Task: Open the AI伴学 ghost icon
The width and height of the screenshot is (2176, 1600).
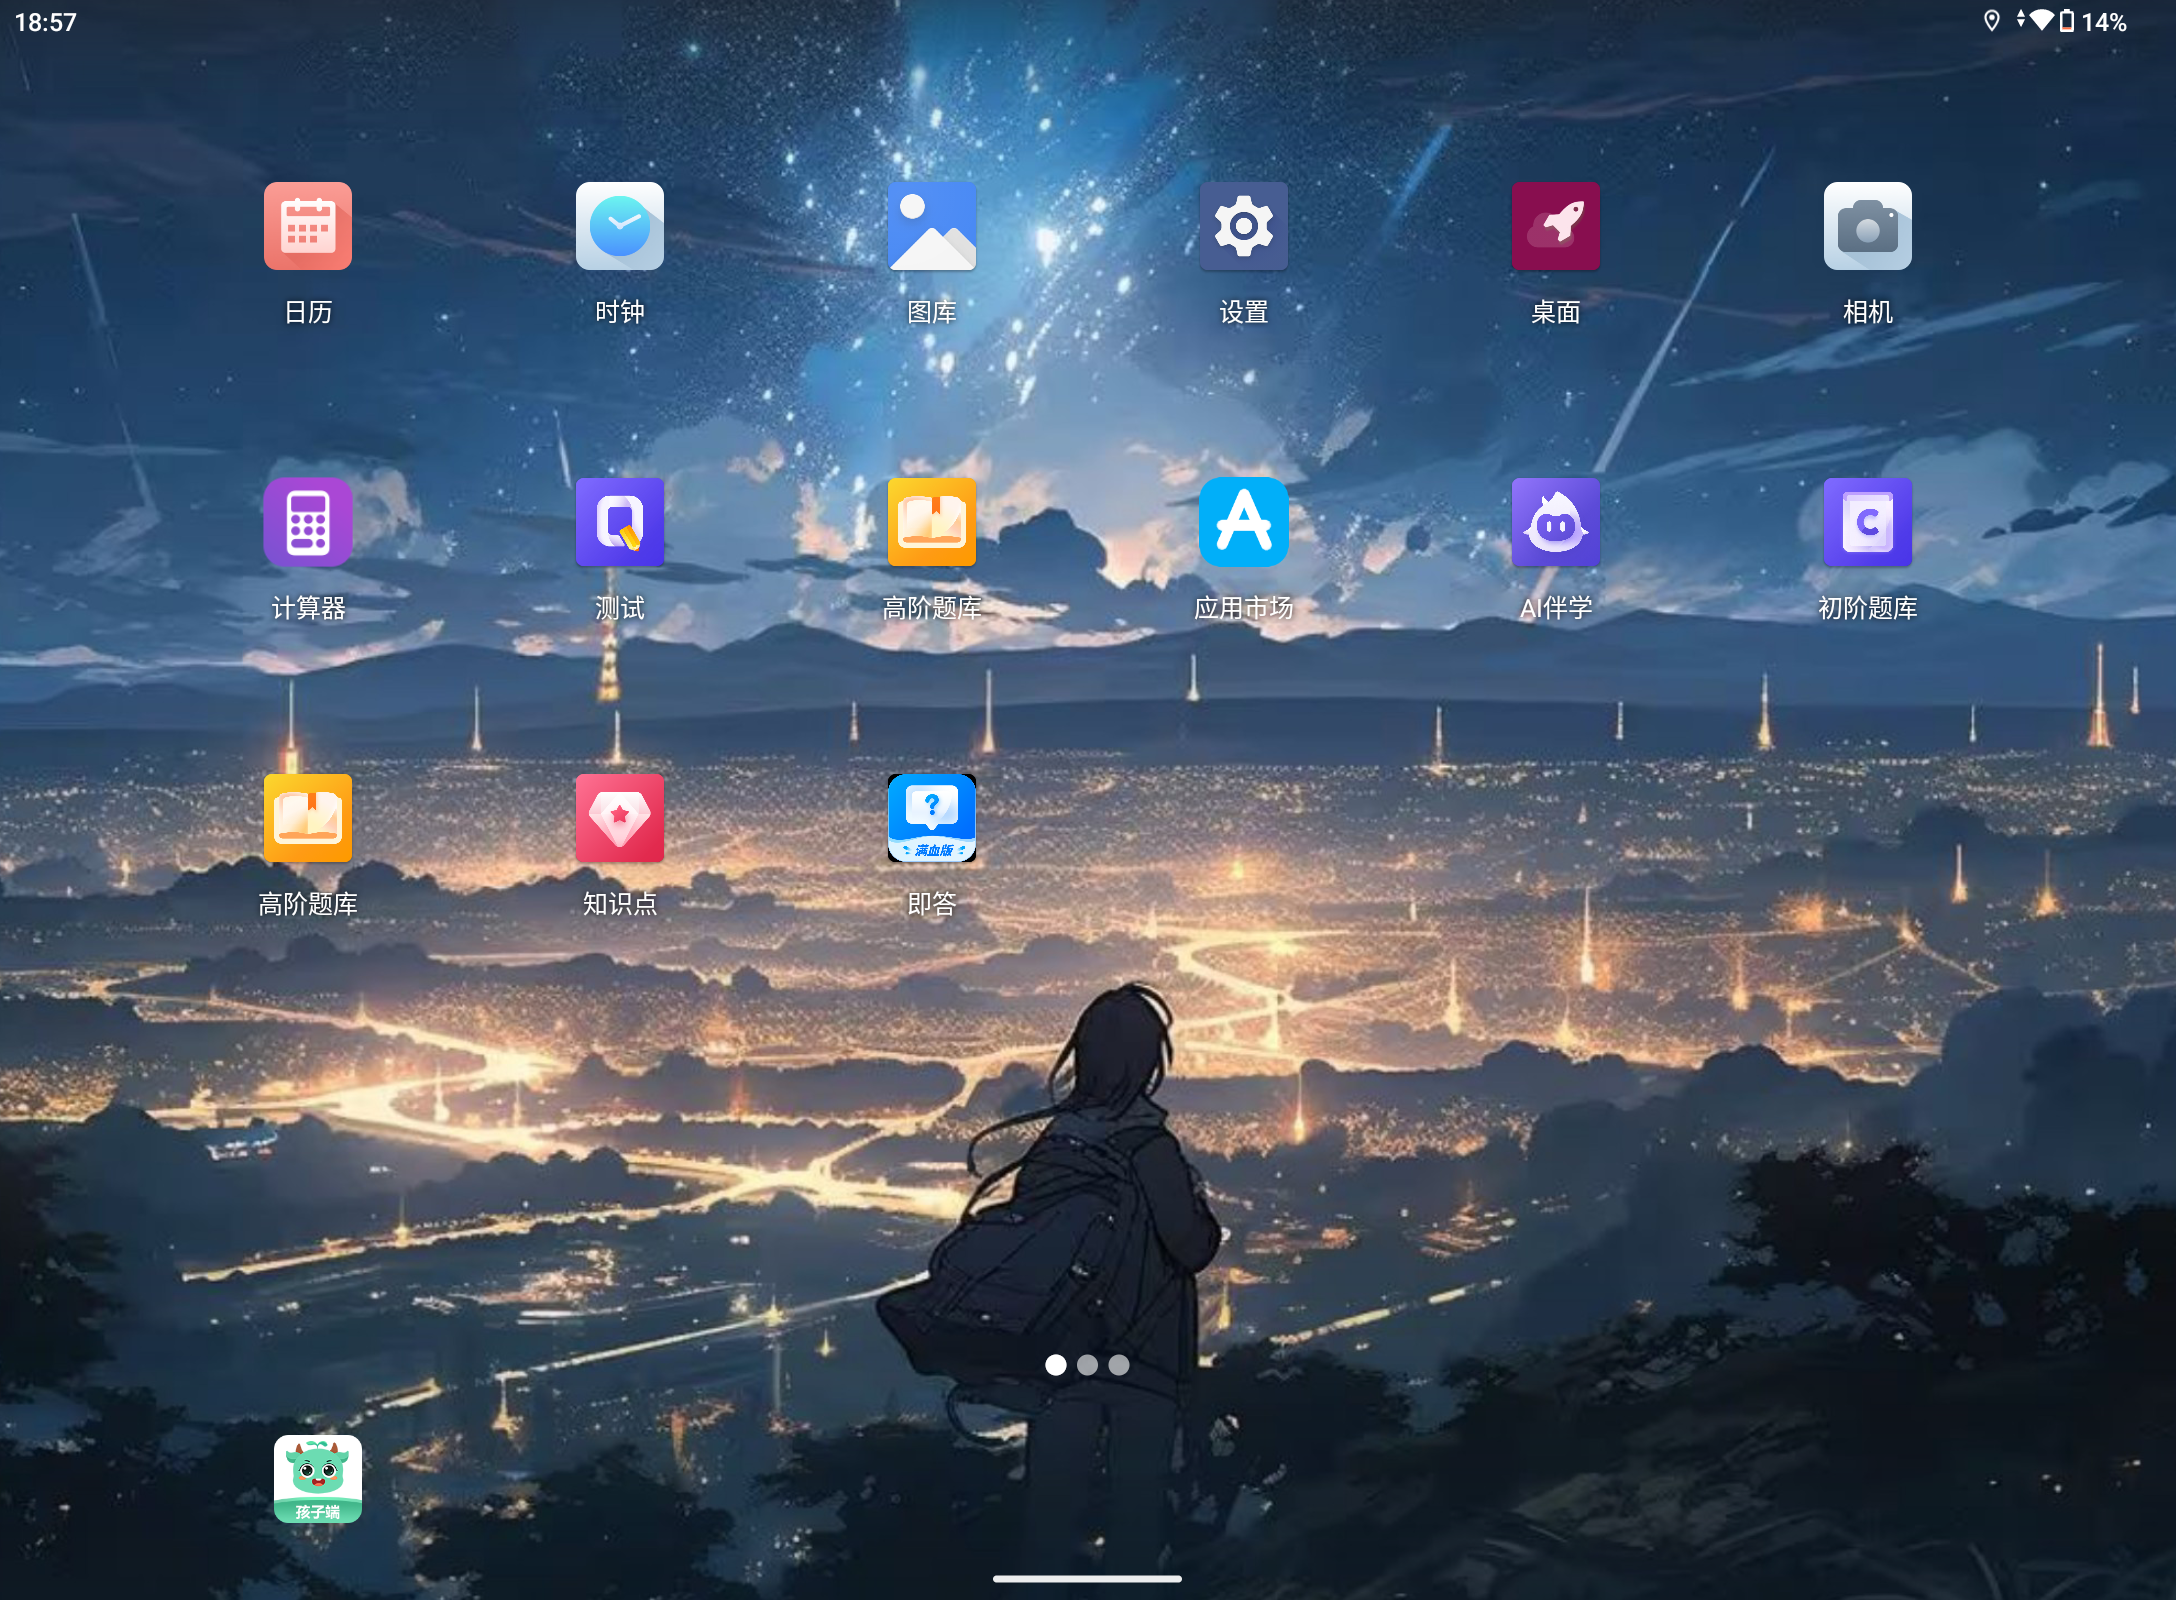Action: click(x=1556, y=522)
